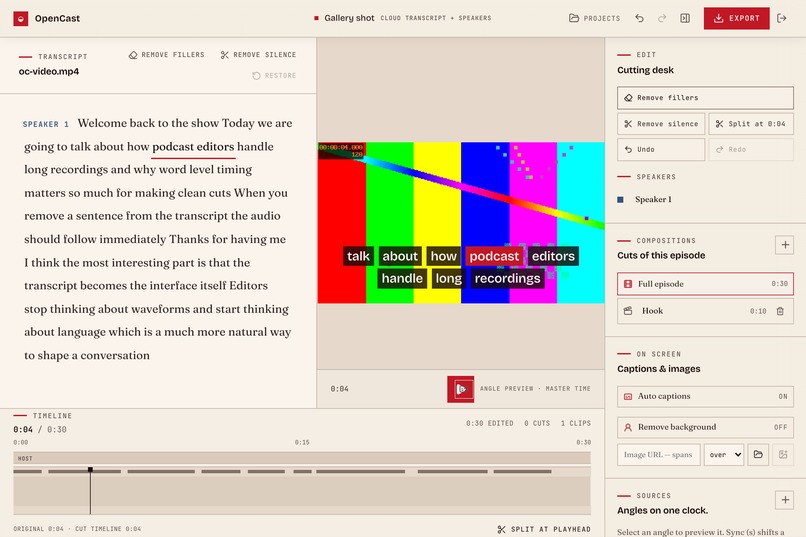The width and height of the screenshot is (806, 537).
Task: Click the OpenCast logo icon
Action: click(x=21, y=18)
